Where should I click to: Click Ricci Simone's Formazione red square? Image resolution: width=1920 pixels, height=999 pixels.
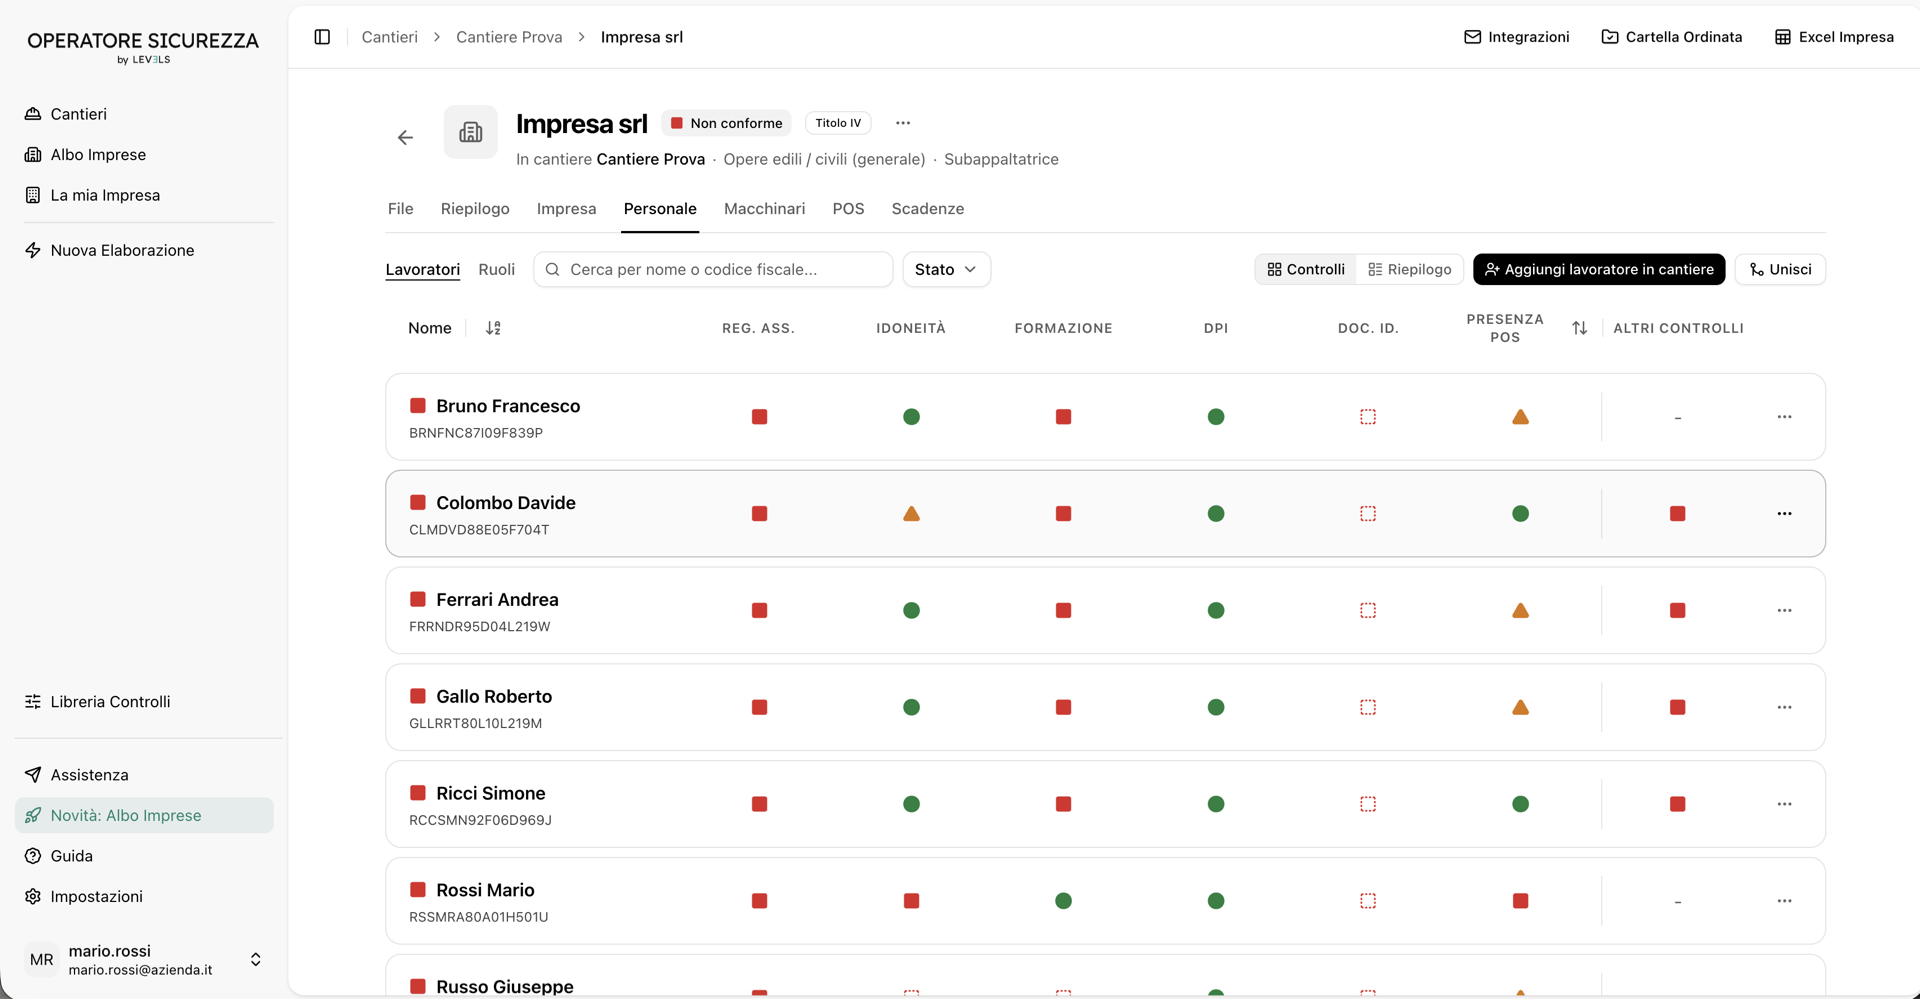1063,804
